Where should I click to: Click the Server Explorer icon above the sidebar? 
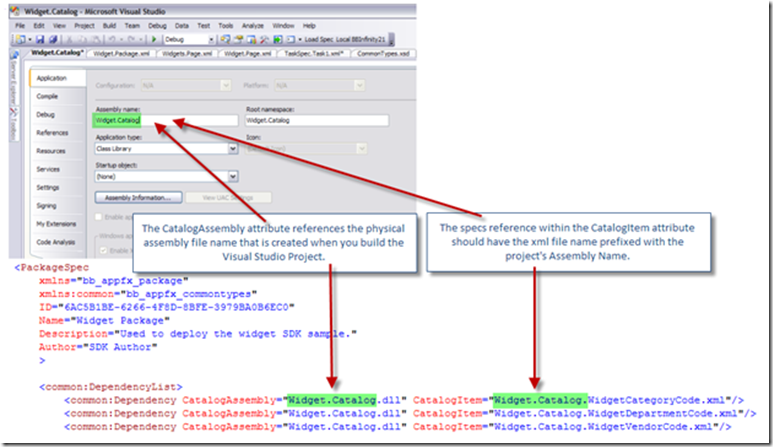coord(14,54)
